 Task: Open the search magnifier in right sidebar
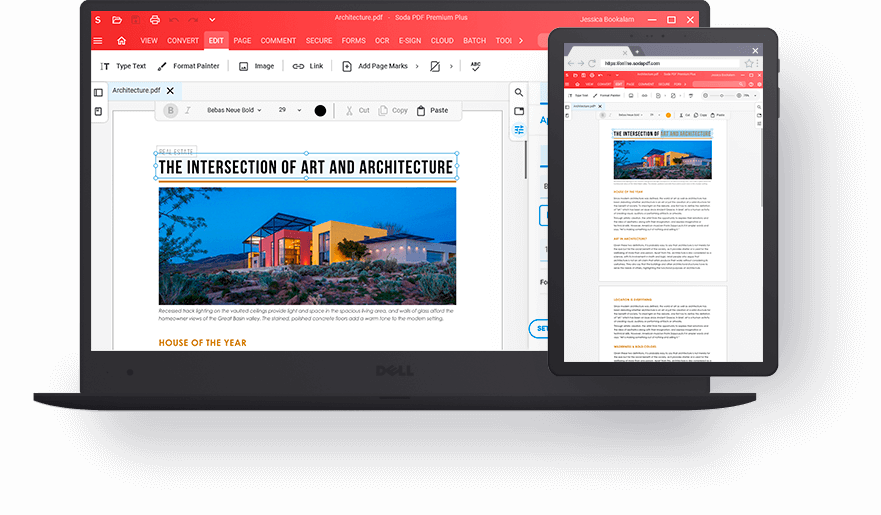coord(519,92)
